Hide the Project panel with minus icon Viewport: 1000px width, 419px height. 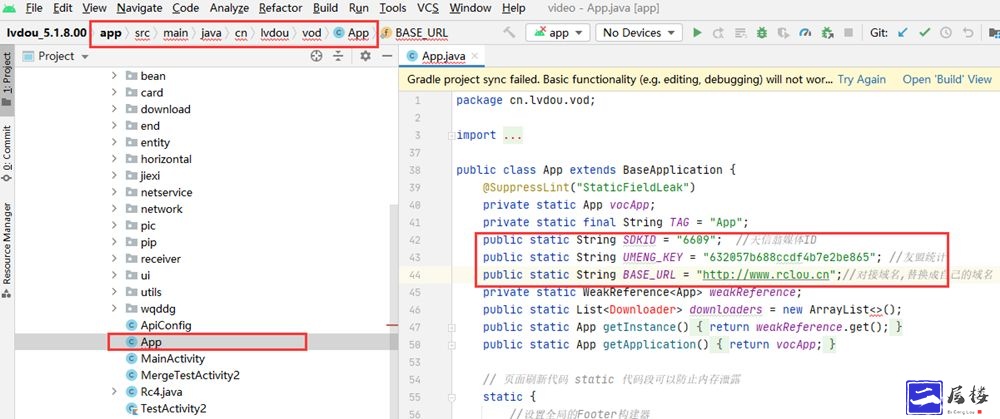386,56
